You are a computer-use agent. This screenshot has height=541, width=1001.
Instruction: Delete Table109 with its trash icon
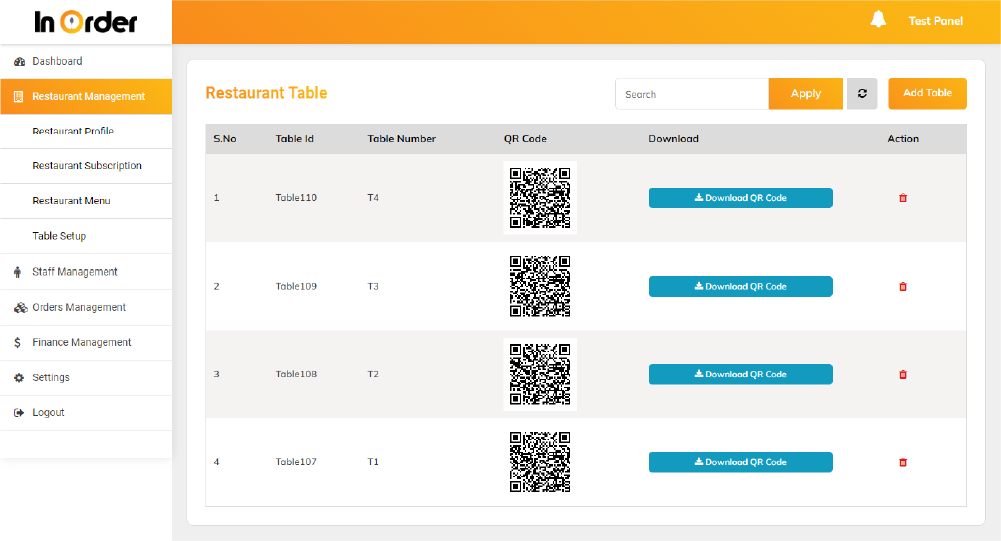[x=903, y=287]
